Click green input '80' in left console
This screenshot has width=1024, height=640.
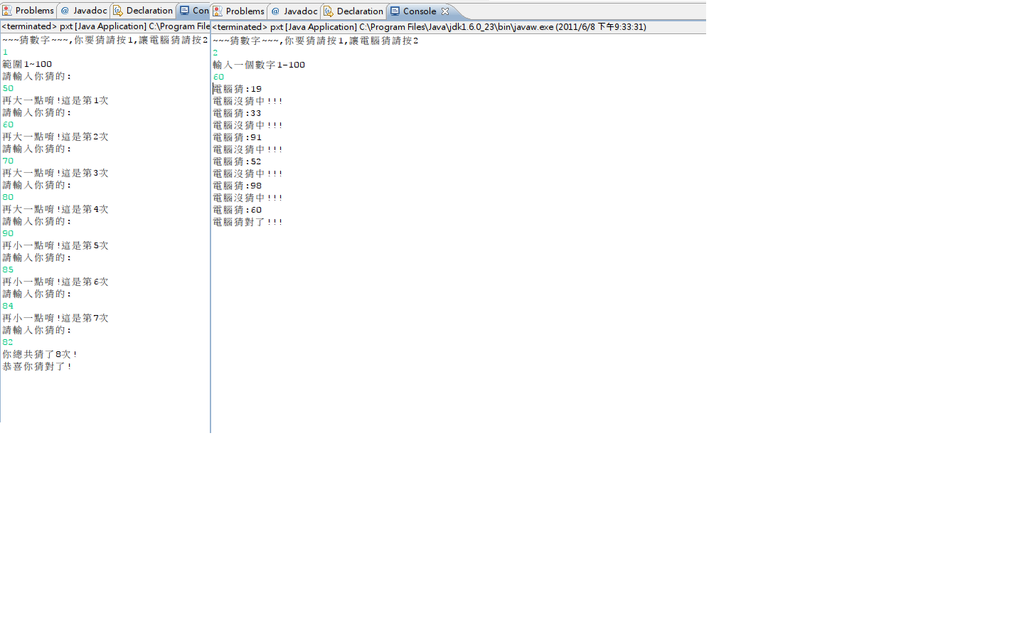point(8,197)
